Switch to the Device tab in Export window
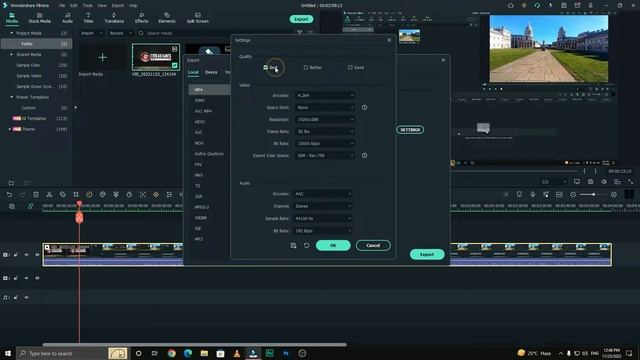 pos(211,72)
